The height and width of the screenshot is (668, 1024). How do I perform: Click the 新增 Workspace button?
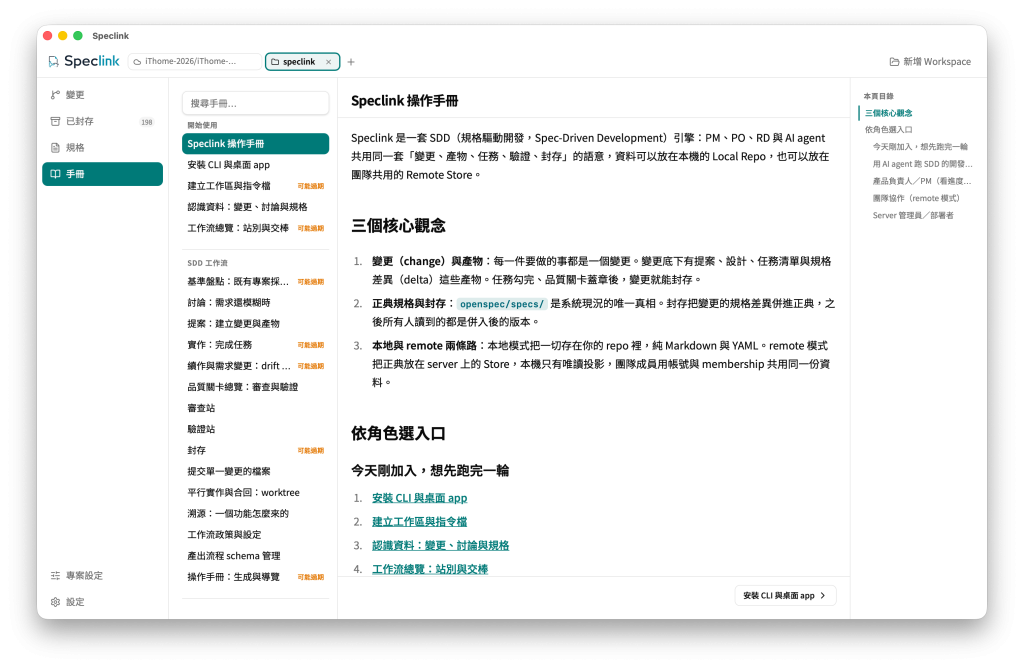coord(930,61)
